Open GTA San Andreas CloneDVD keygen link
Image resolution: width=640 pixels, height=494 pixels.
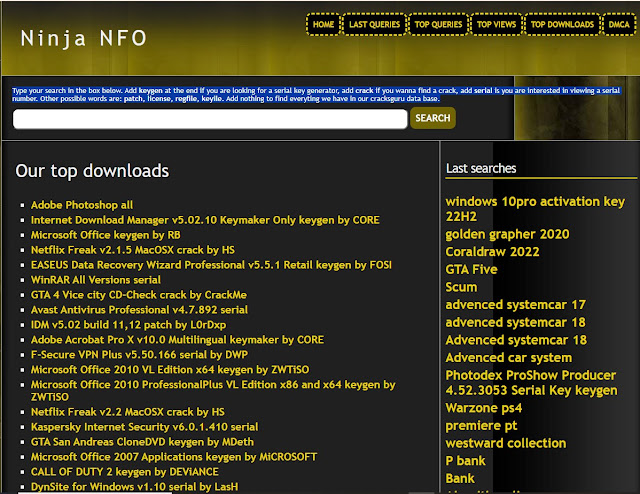(x=142, y=442)
